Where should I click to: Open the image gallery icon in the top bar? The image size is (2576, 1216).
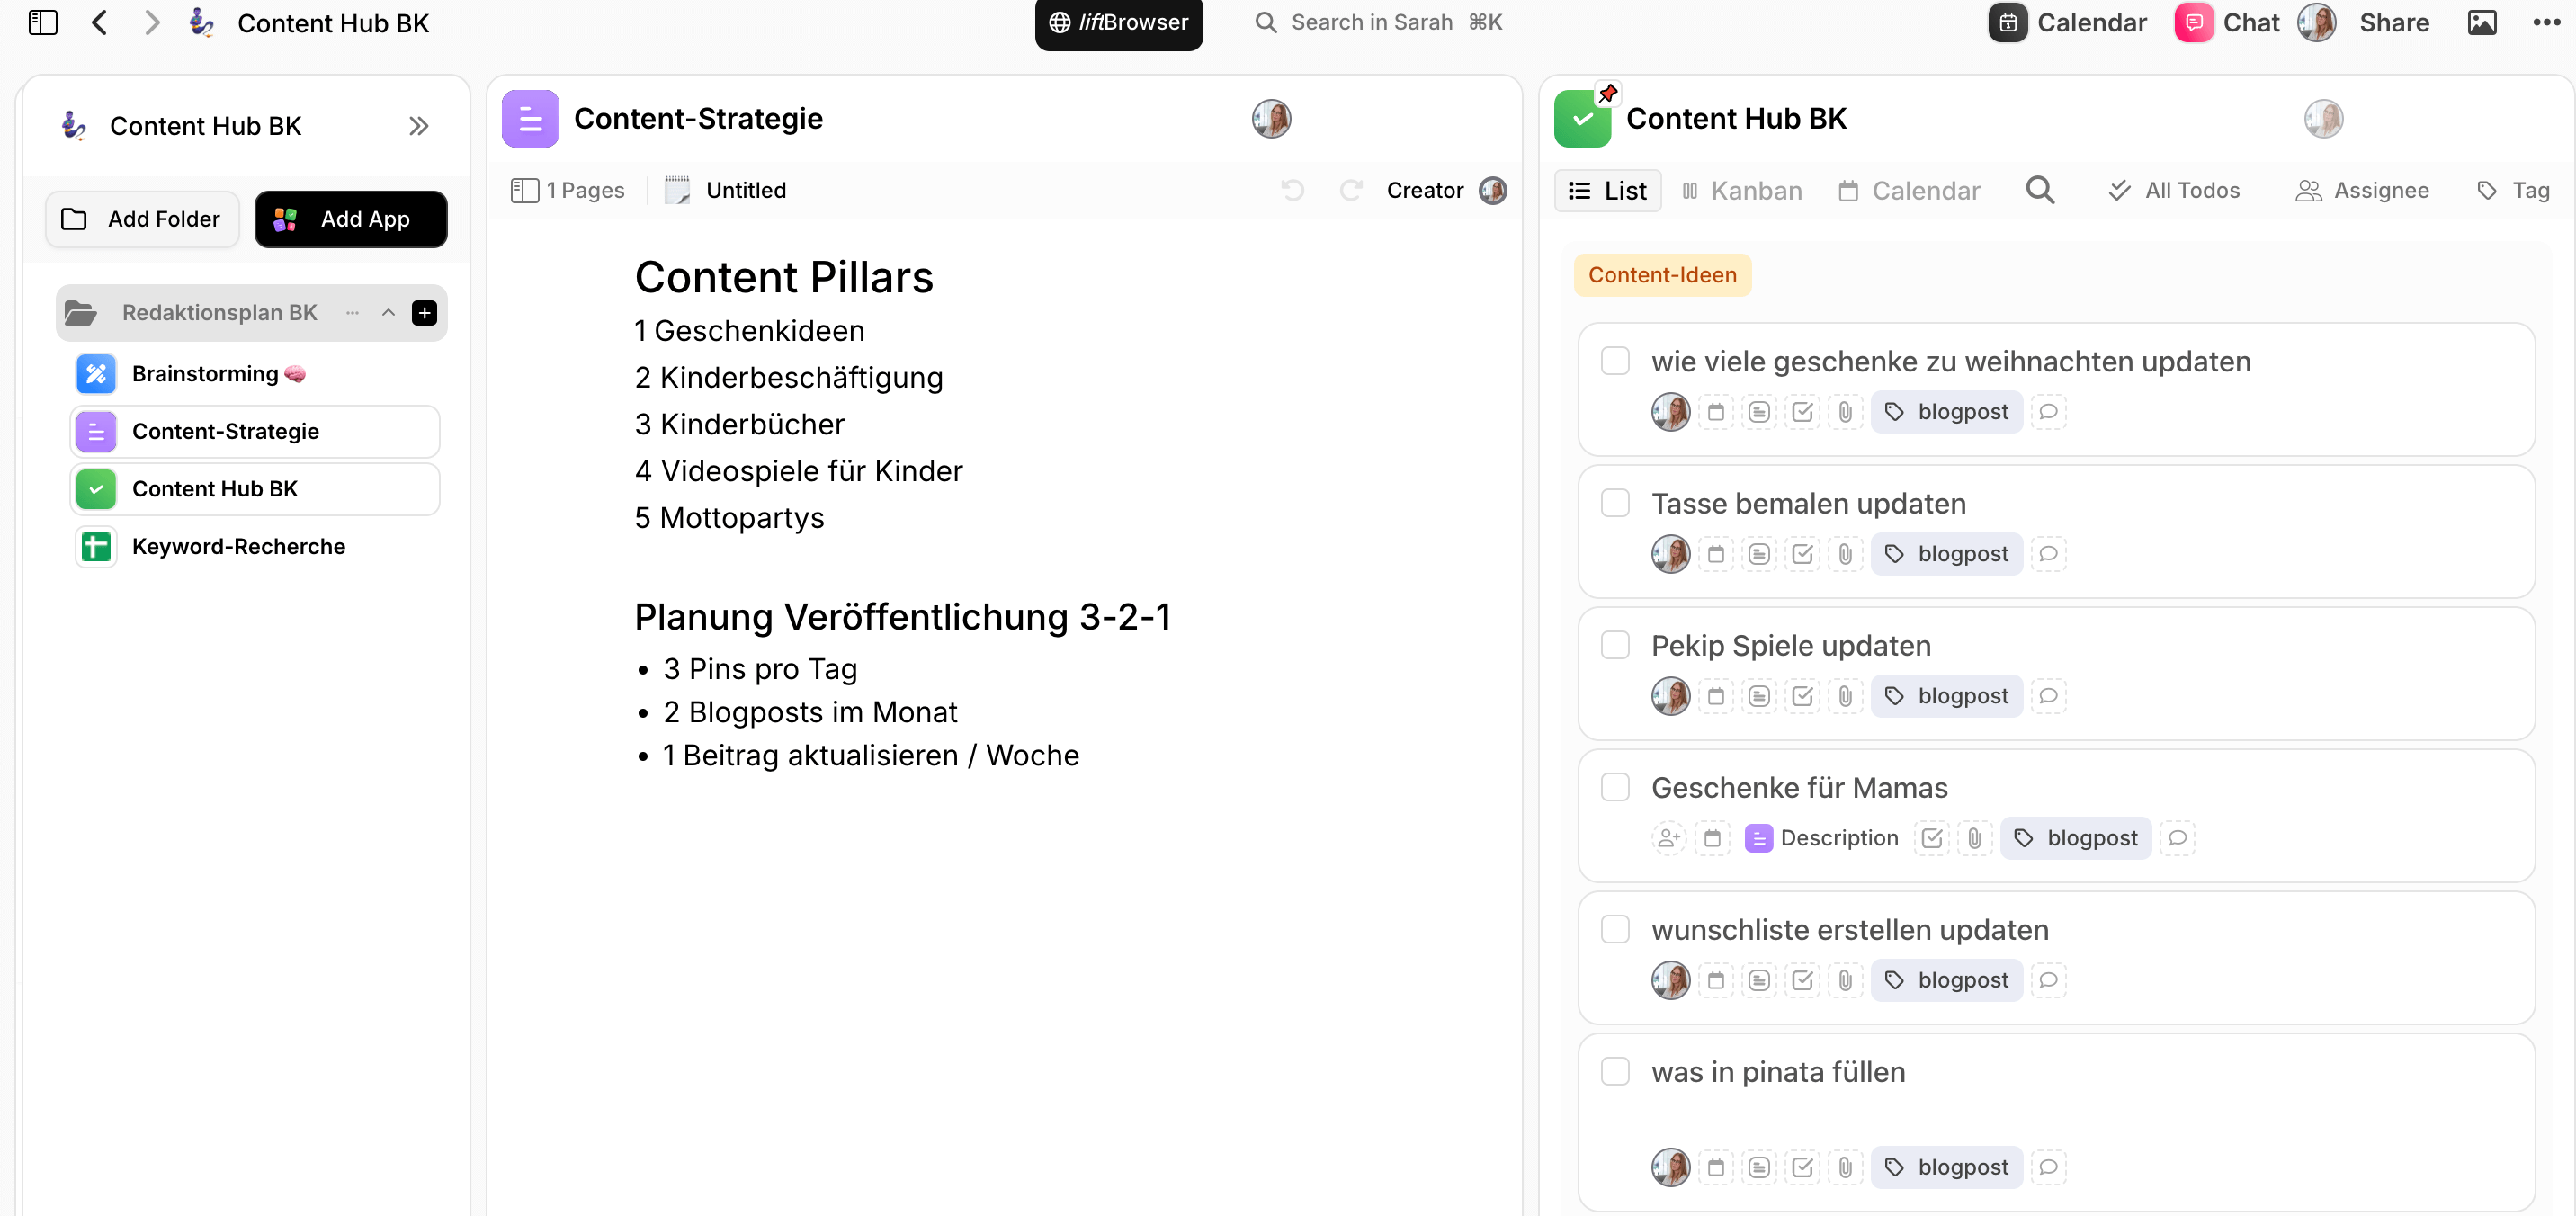[x=2482, y=22]
